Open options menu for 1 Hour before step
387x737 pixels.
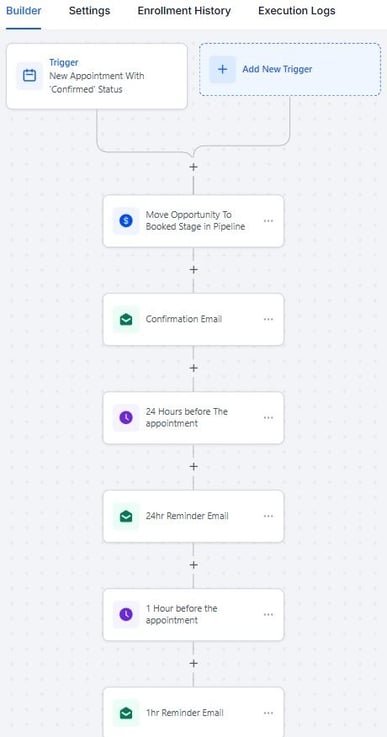point(269,614)
